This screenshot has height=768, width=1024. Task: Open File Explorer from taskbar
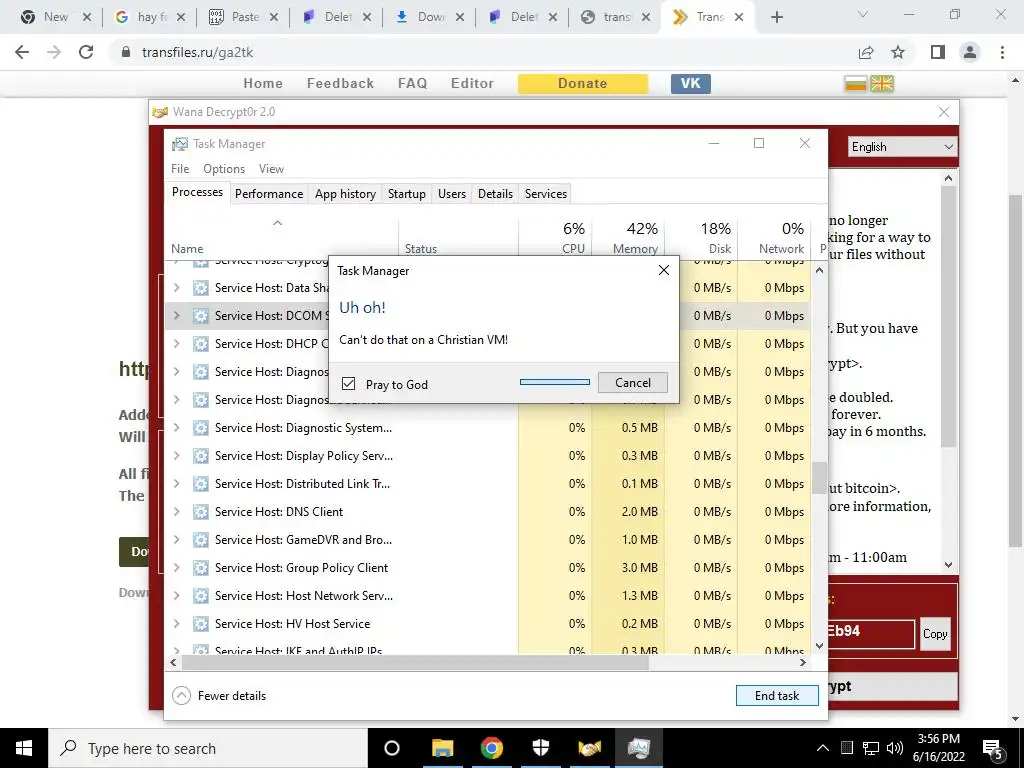pyautogui.click(x=442, y=748)
